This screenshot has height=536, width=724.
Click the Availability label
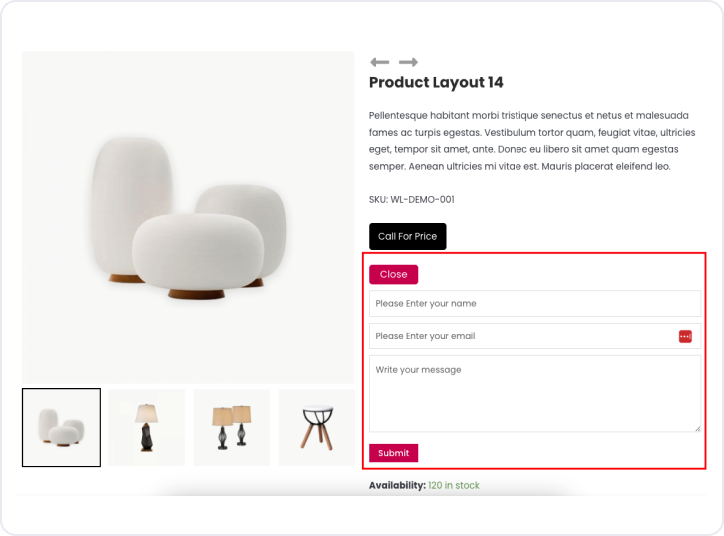397,486
